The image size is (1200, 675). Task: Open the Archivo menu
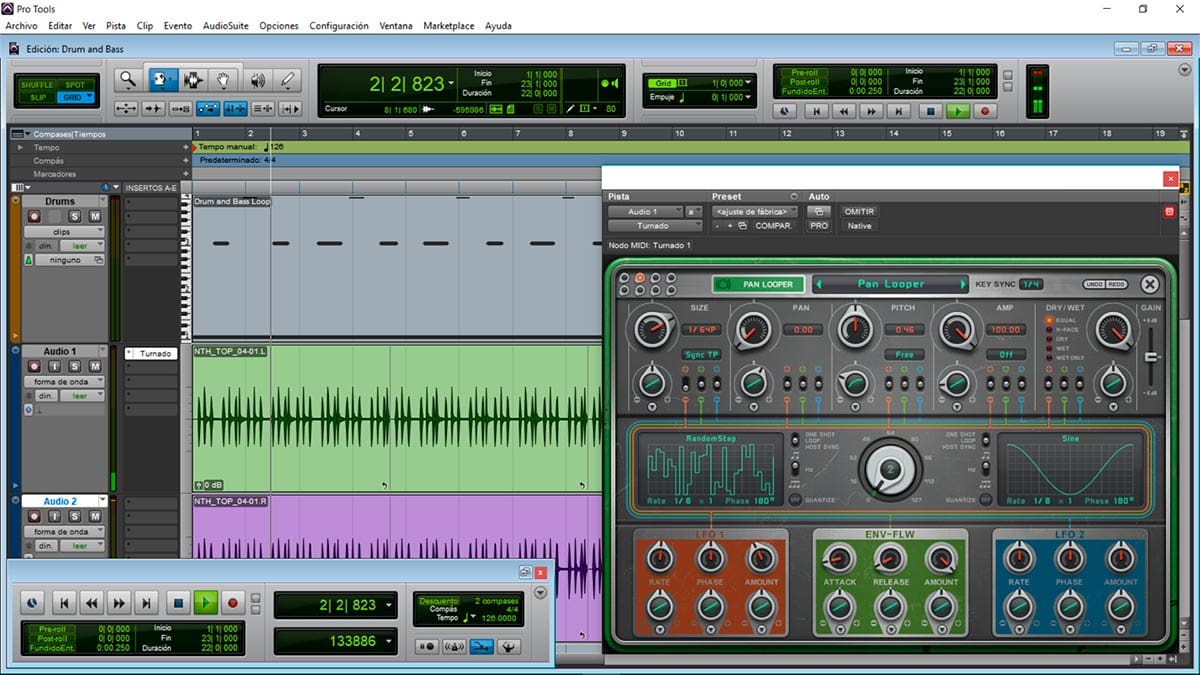tap(21, 26)
